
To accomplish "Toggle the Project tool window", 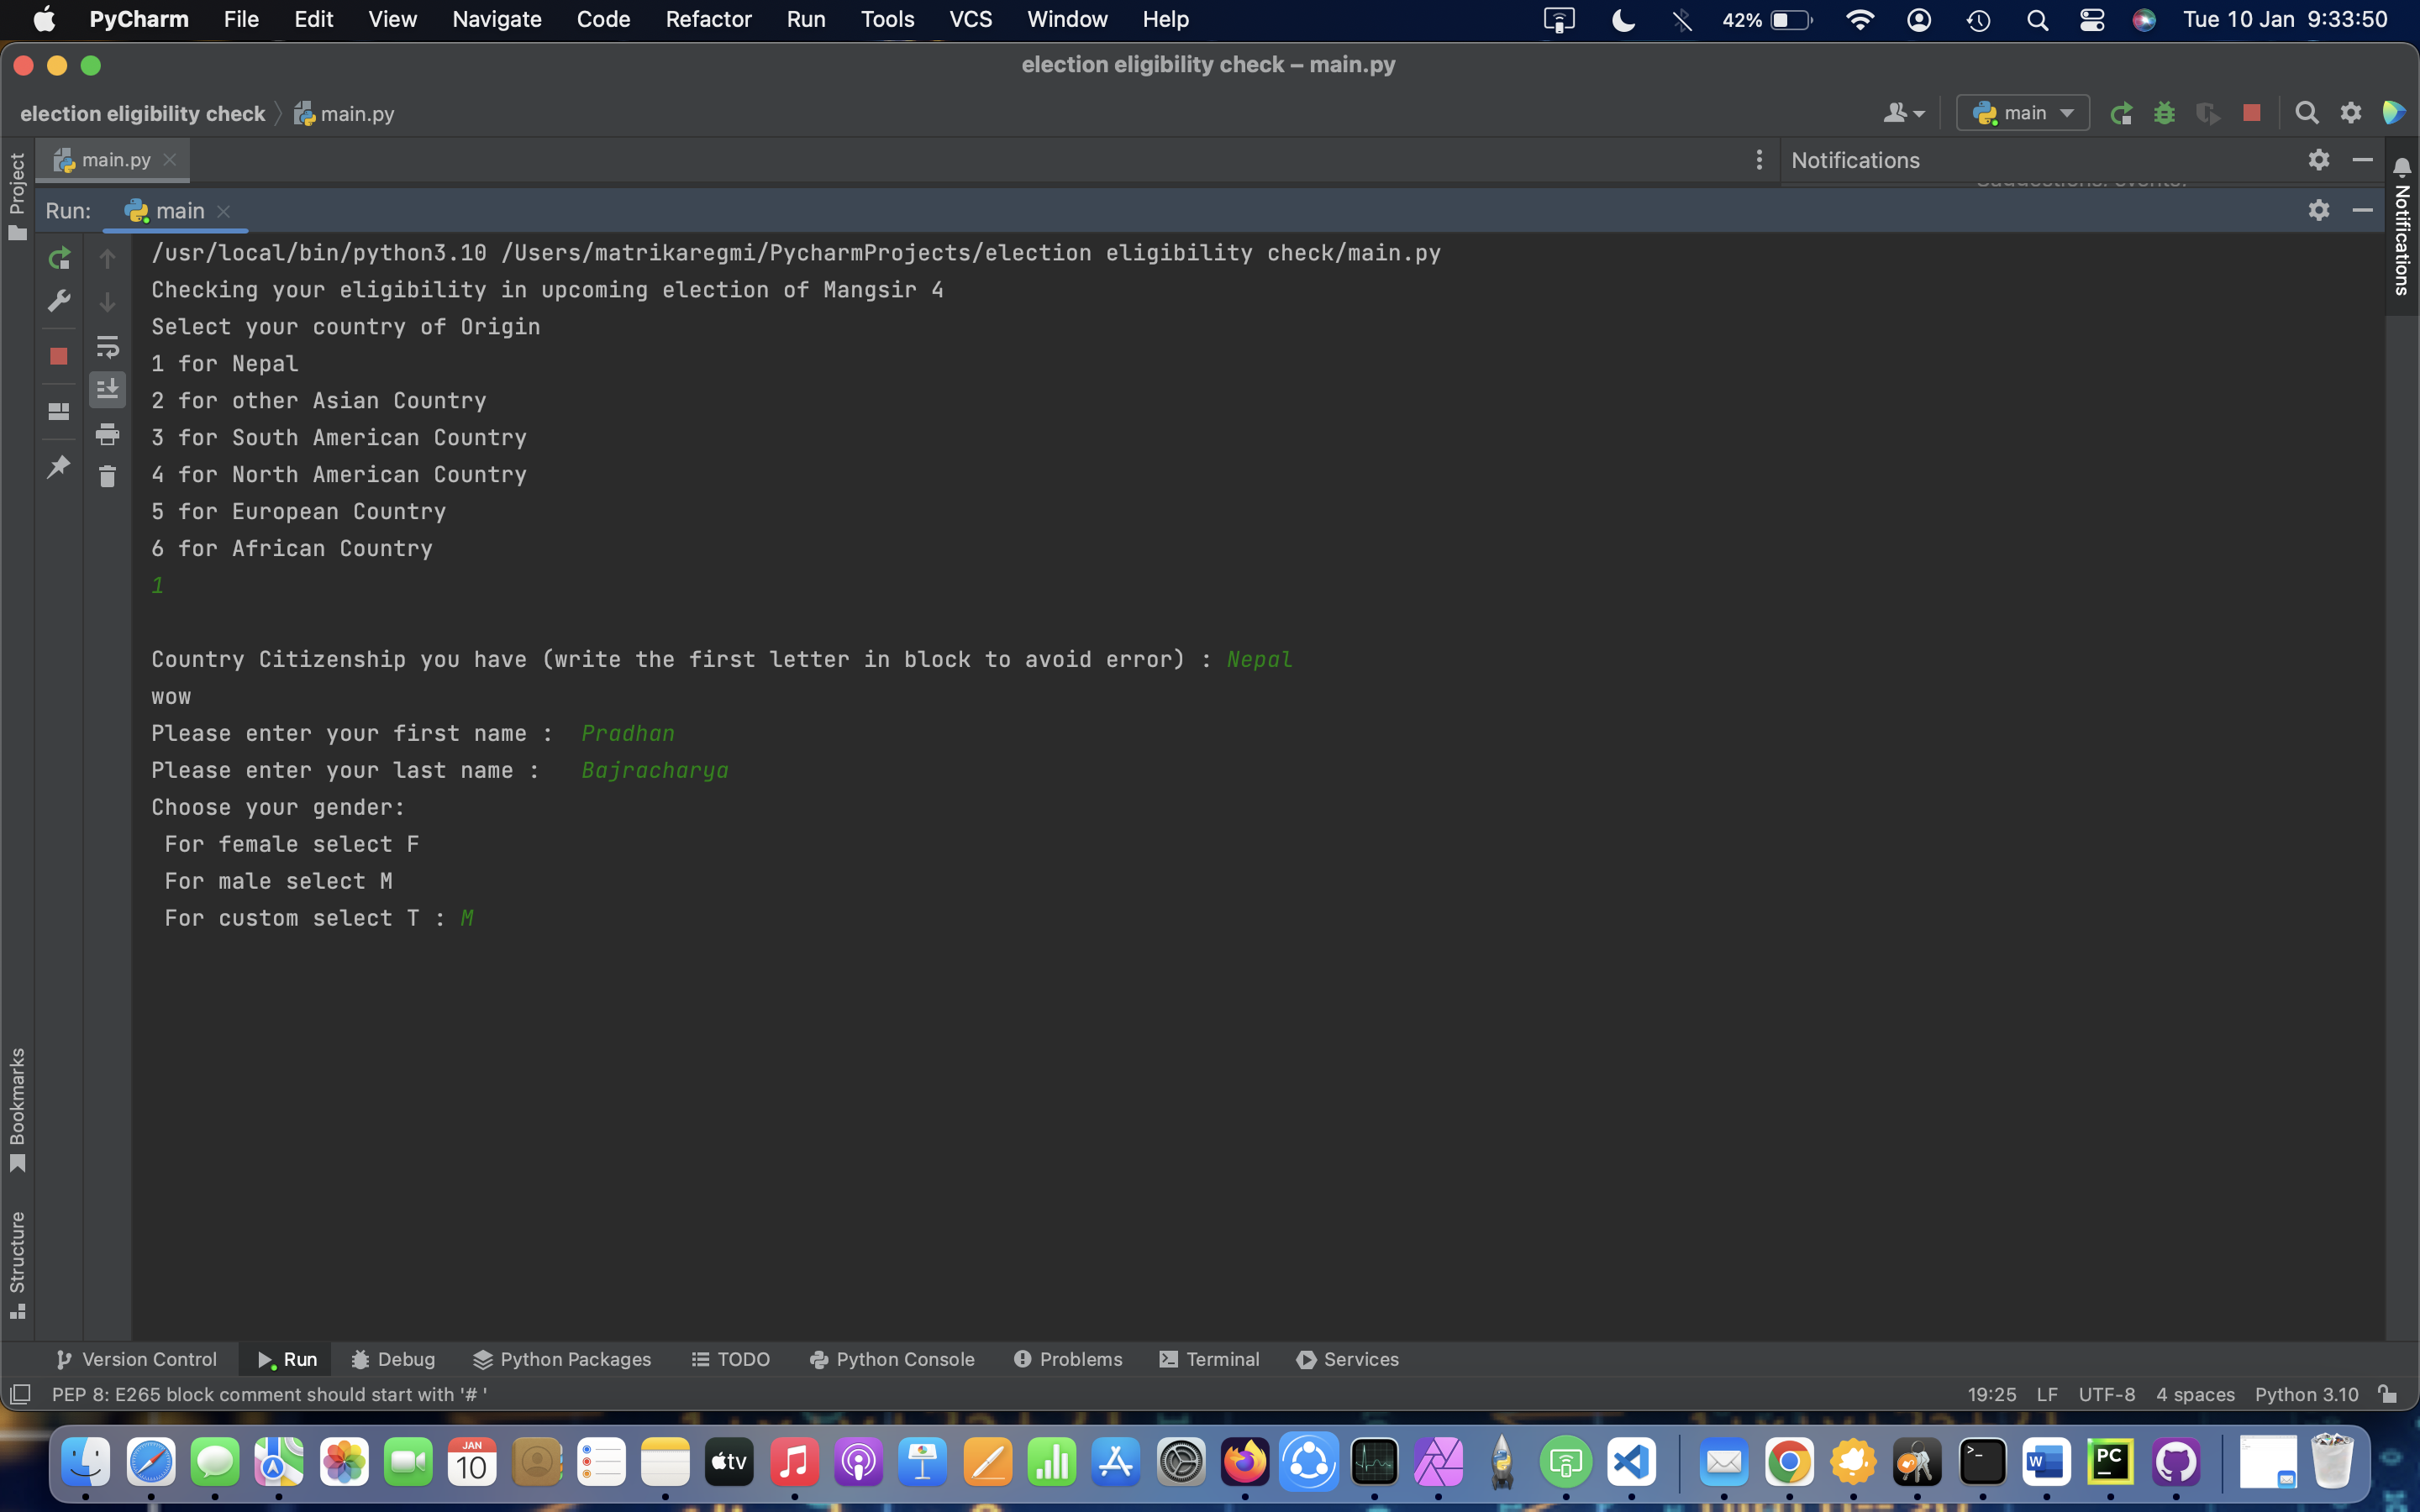I will click(x=17, y=196).
